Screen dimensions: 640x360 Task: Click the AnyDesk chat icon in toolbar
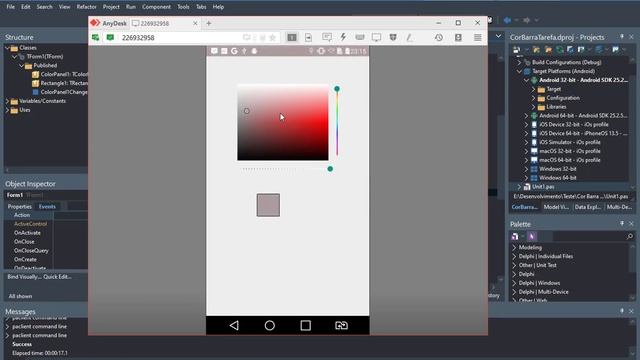point(327,37)
